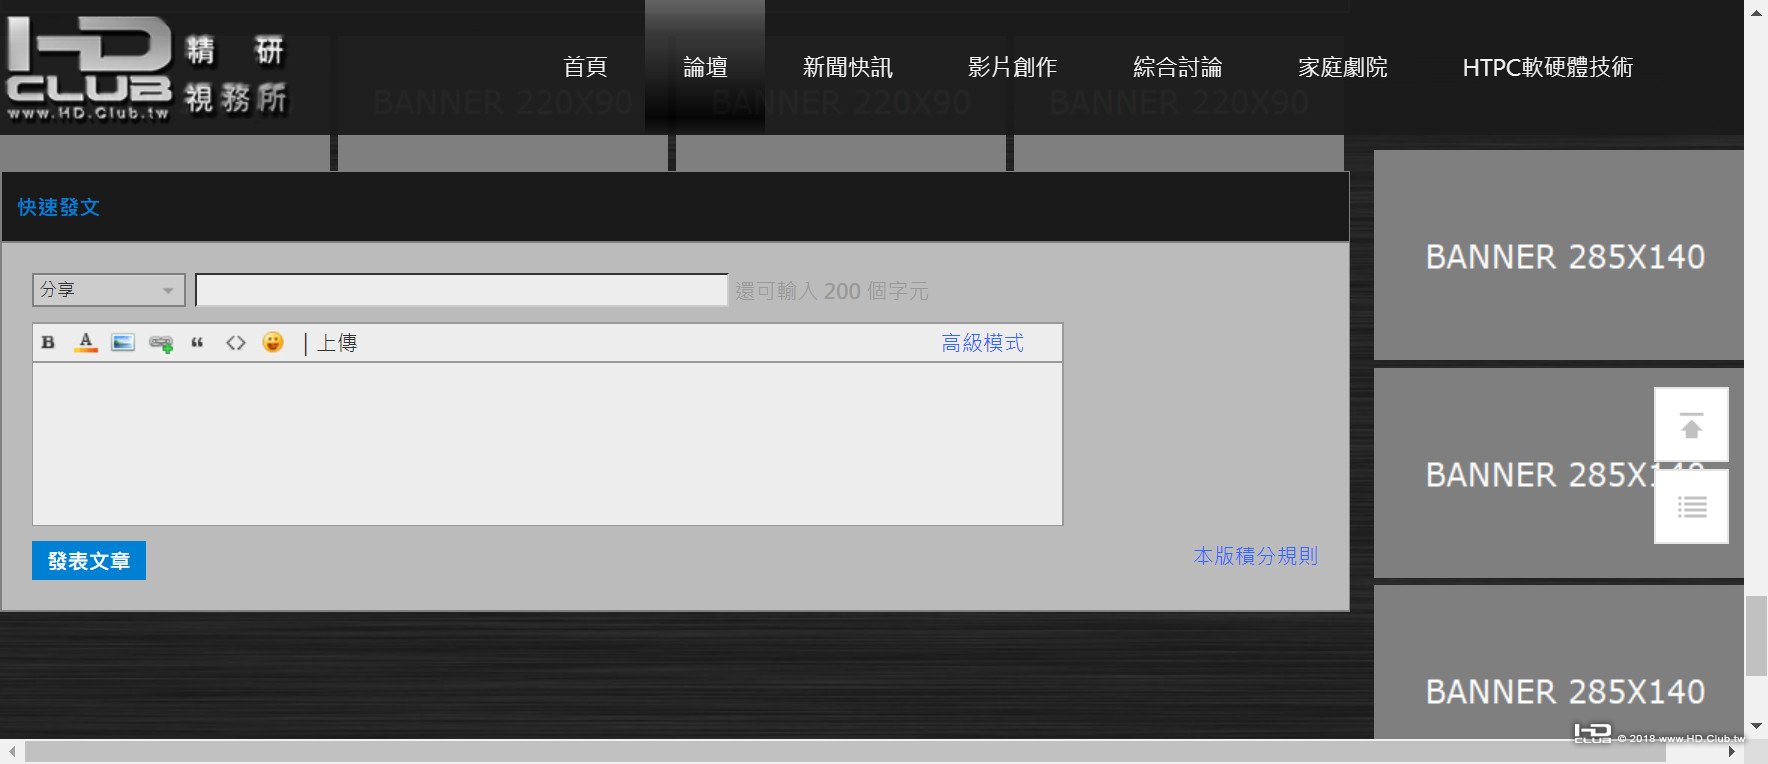Click the horizontal scrollbar left arrow
Screen dimensions: 1768x764
tap(11, 752)
